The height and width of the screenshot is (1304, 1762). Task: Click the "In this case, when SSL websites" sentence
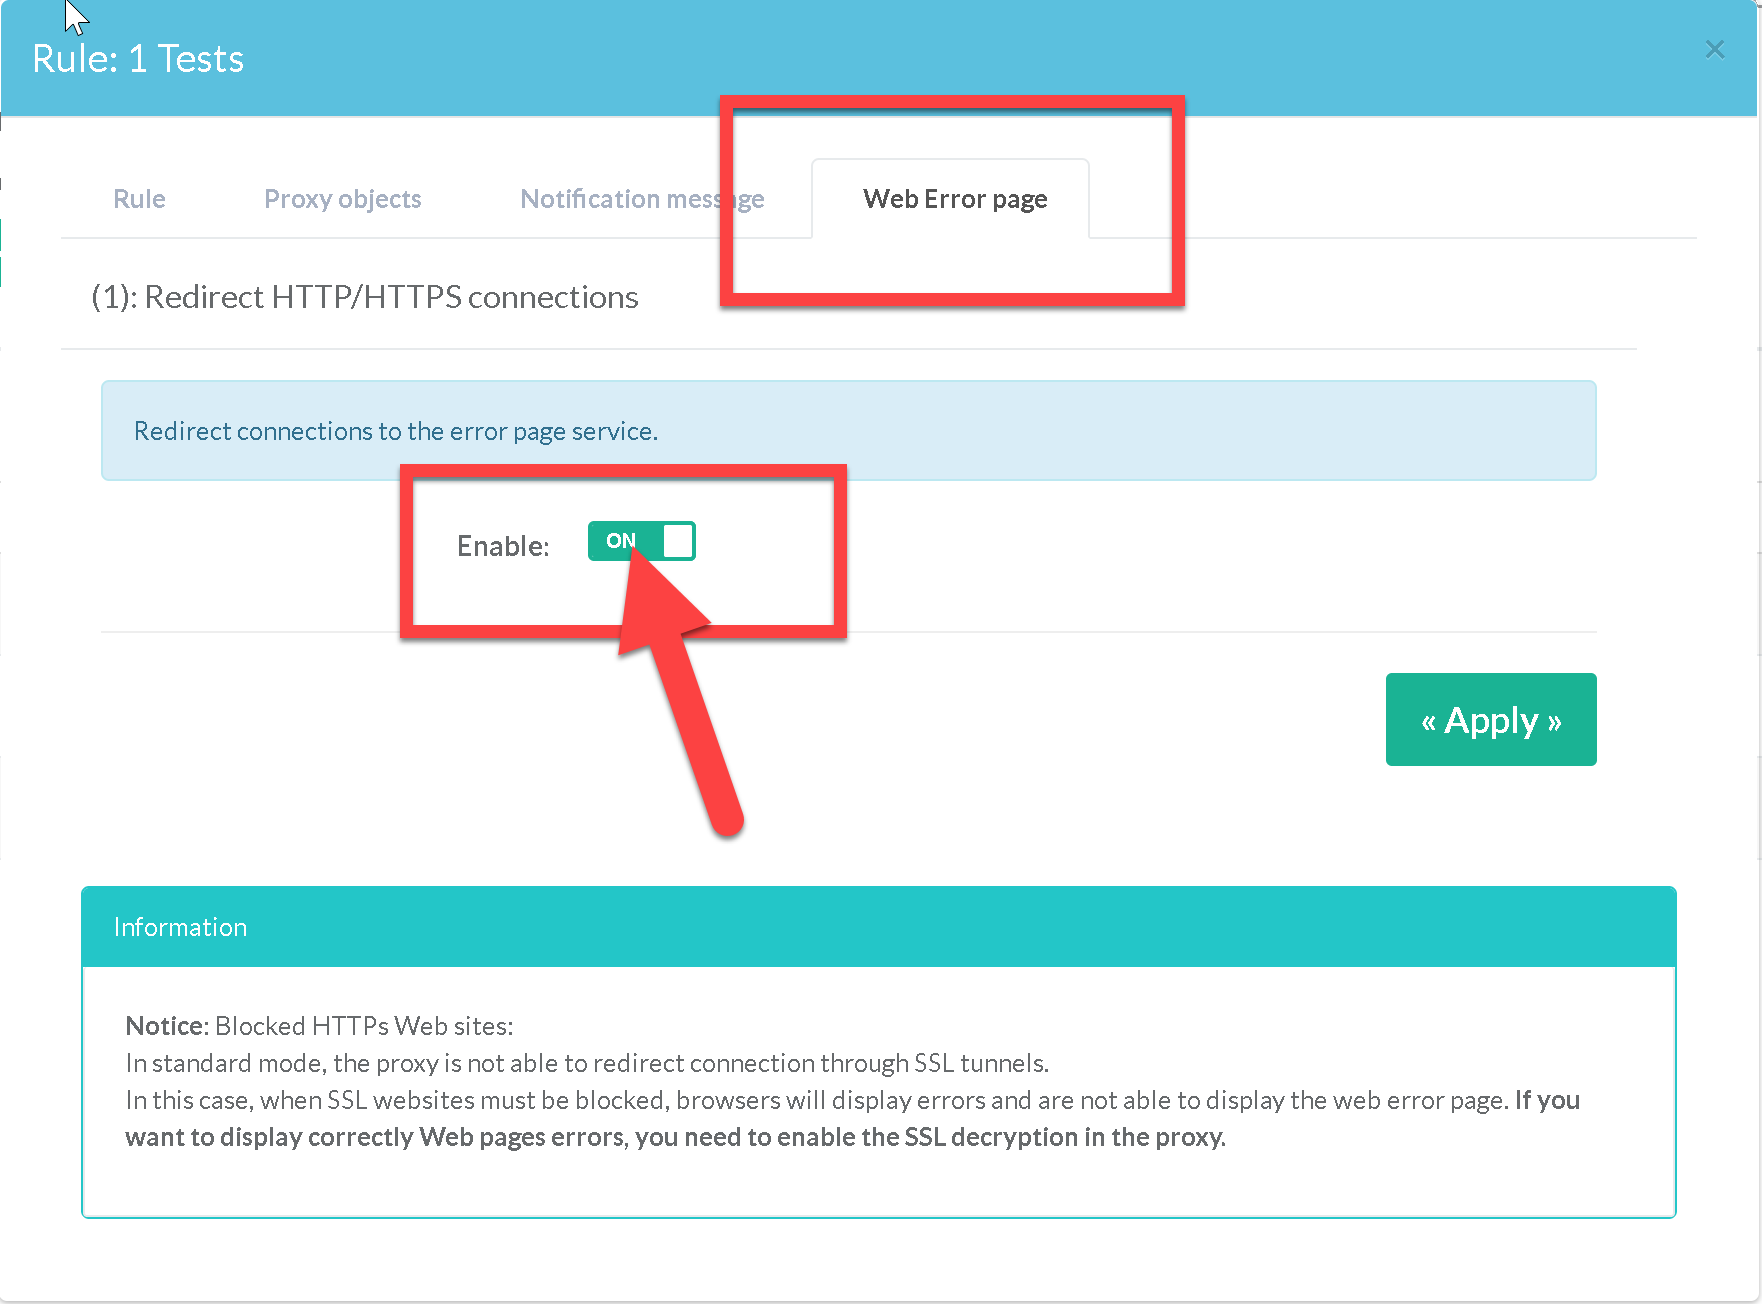(815, 1100)
